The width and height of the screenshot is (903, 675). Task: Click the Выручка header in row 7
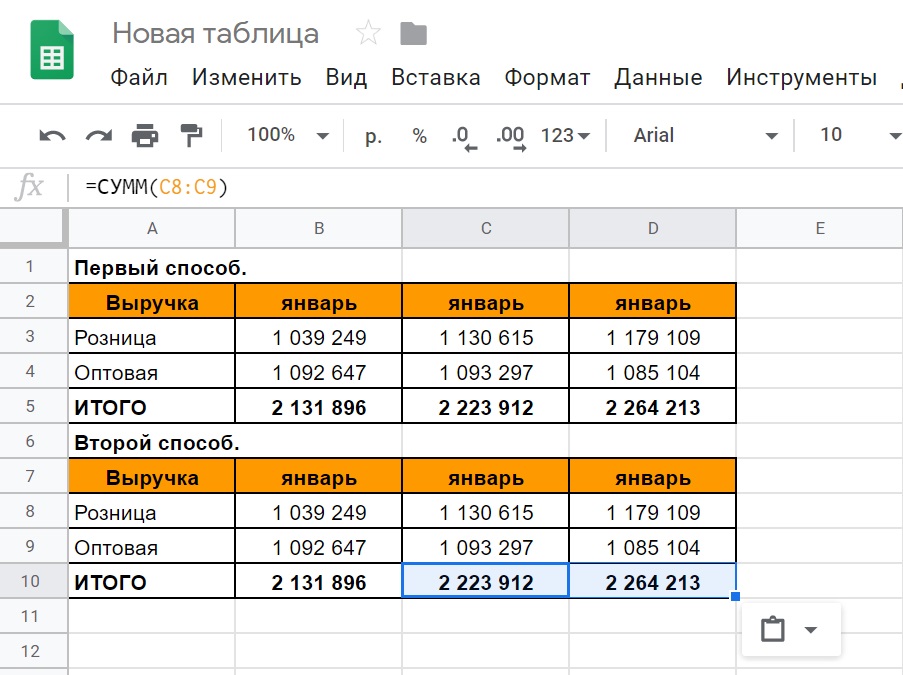click(x=152, y=477)
